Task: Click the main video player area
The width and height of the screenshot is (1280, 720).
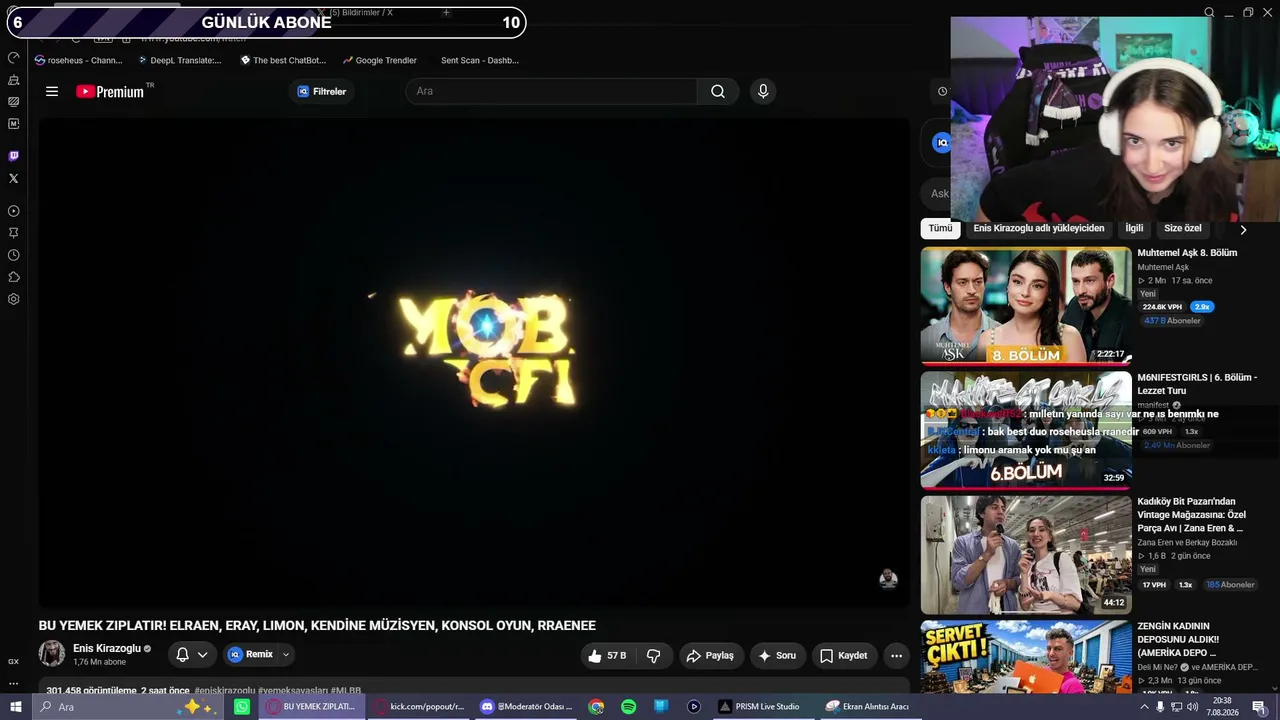Action: [474, 362]
